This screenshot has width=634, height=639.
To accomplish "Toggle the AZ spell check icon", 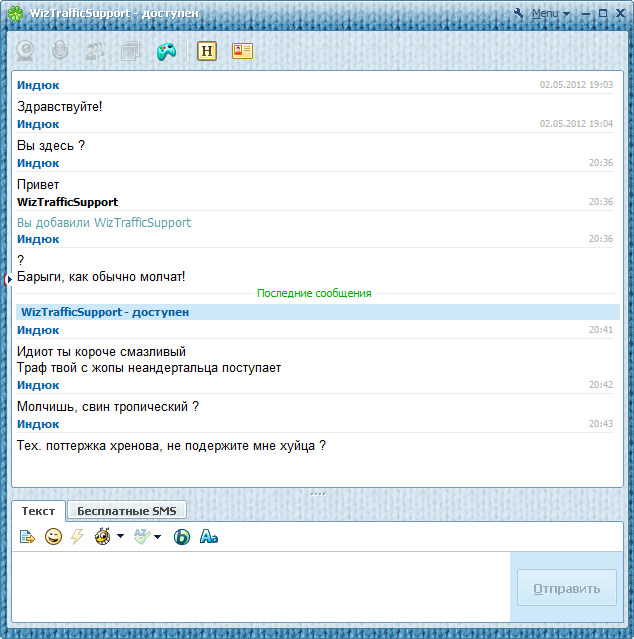I will 142,537.
